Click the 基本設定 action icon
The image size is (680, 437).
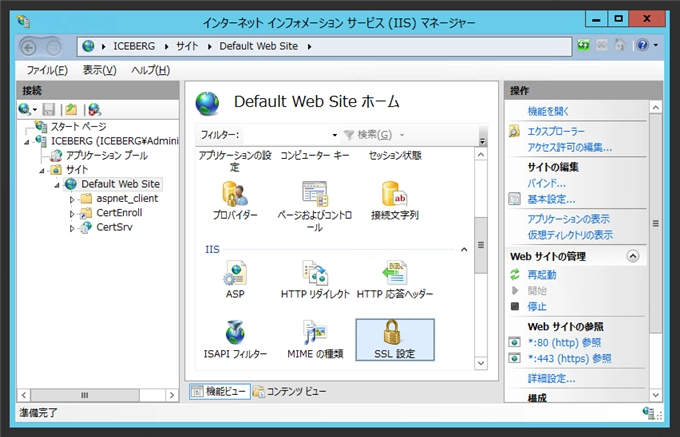[x=515, y=199]
